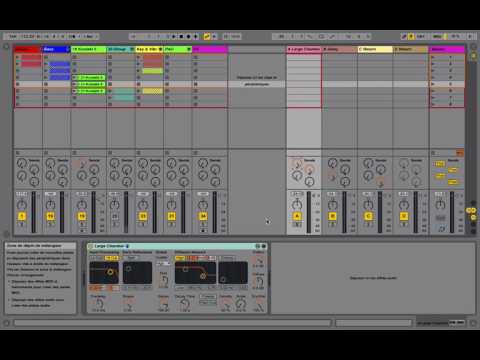Select the Bass track header
The height and width of the screenshot is (360, 480).
point(56,49)
